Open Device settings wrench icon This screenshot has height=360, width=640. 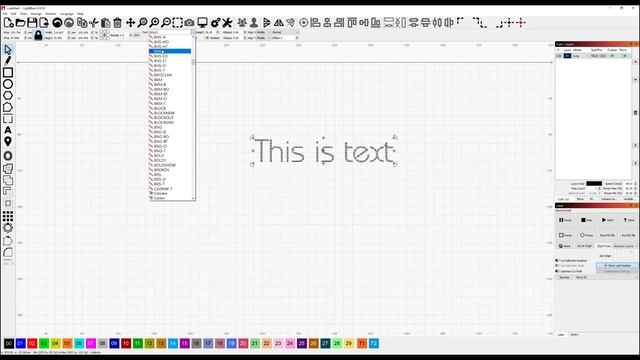point(227,23)
